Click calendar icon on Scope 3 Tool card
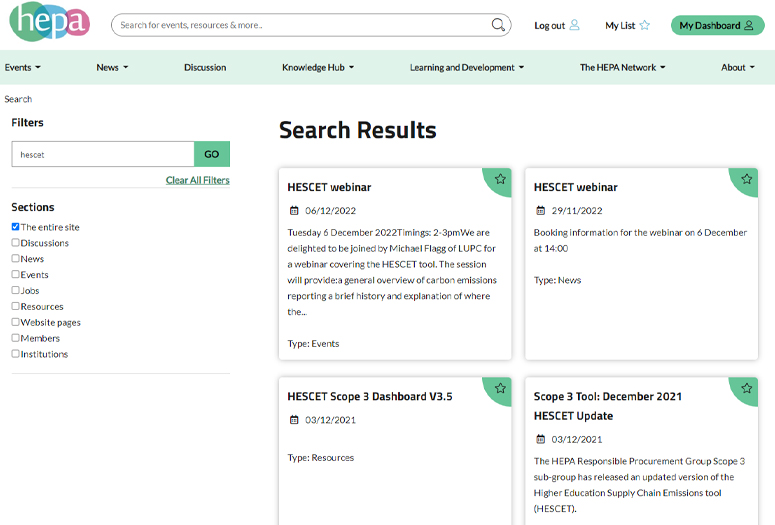Screen dimensions: 775x525 click(x=541, y=439)
